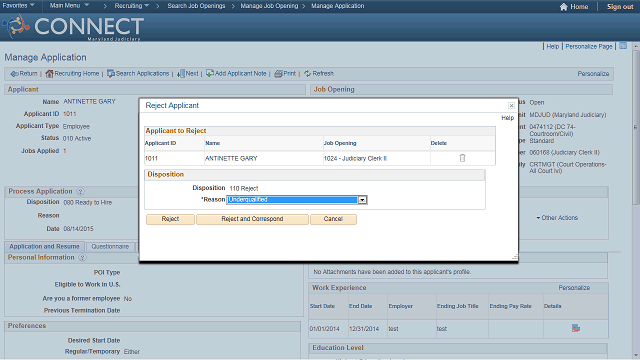
Task: Click the 01/01/2014 start date cell
Action: (x=324, y=329)
